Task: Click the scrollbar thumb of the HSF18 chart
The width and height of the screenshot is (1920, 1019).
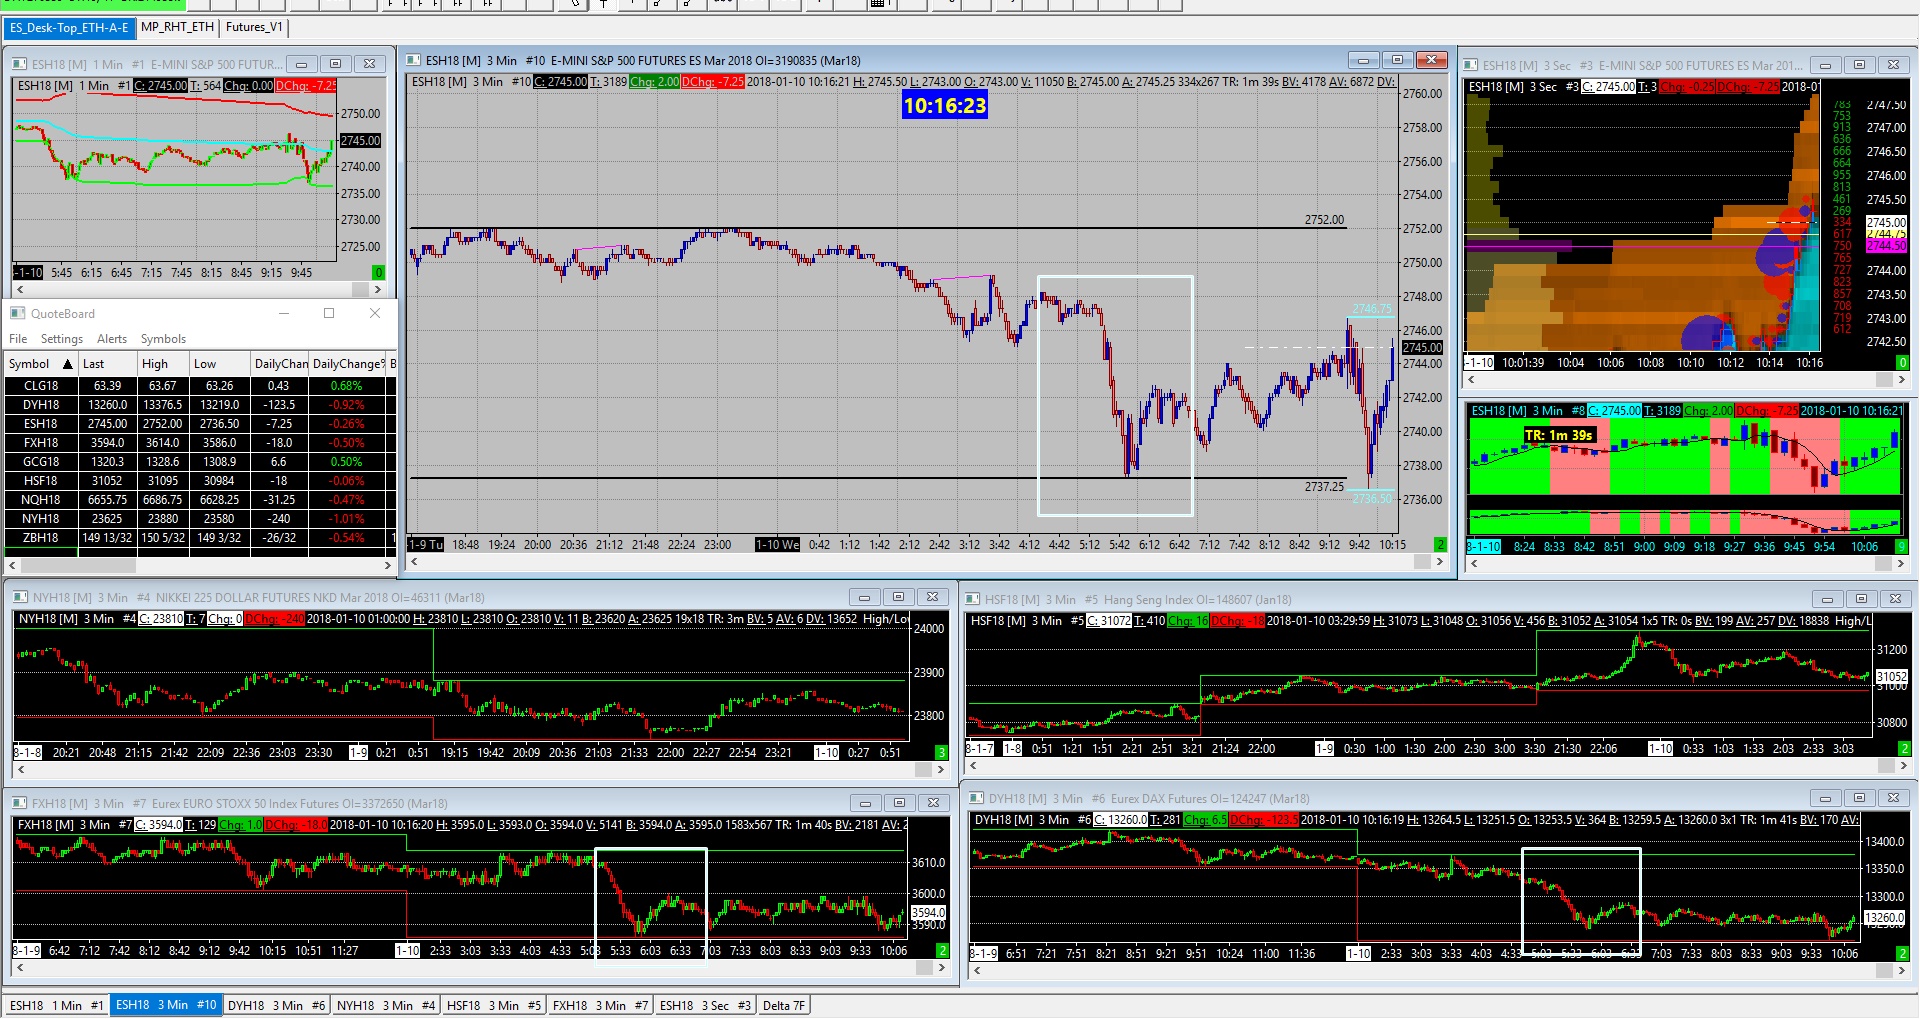Action: point(1885,766)
